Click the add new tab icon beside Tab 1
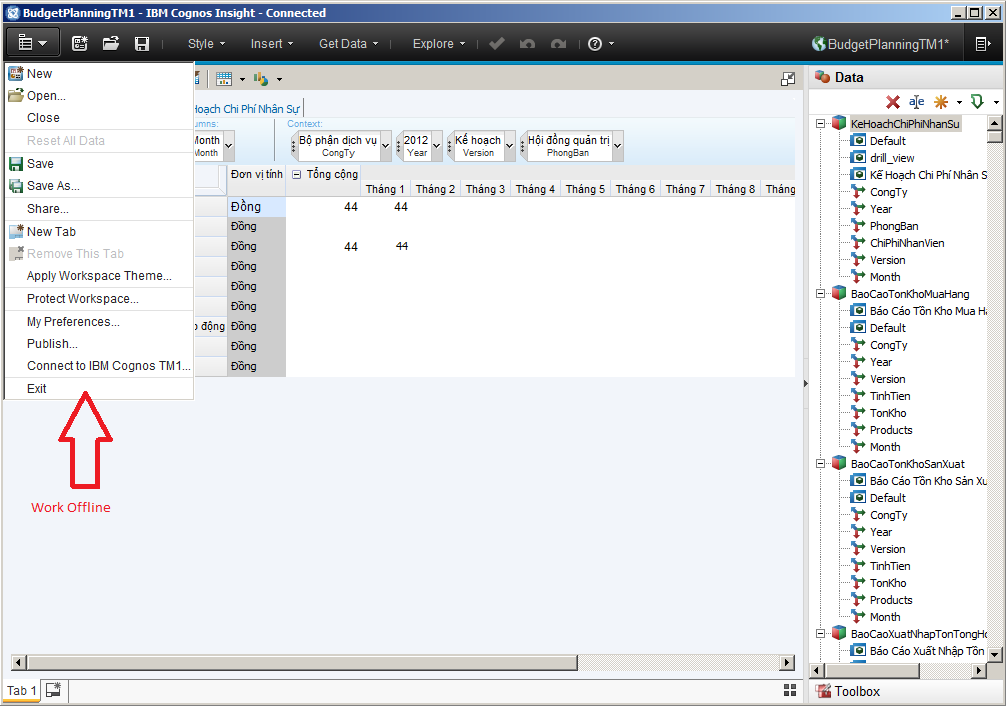The height and width of the screenshot is (706, 1006). pos(54,691)
